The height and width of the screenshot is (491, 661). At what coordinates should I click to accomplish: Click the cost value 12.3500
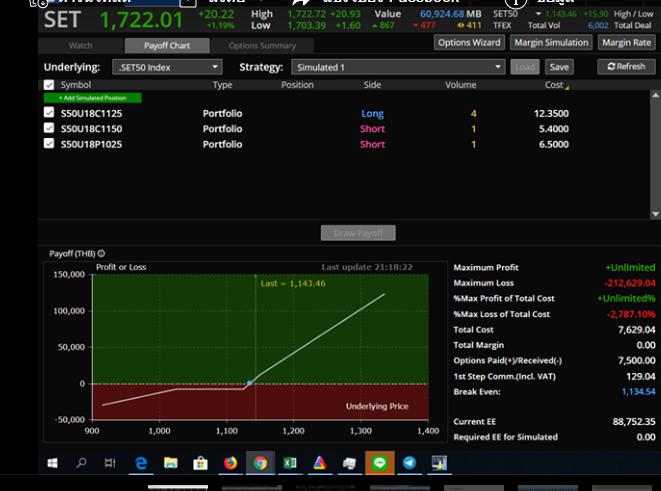pyautogui.click(x=551, y=113)
